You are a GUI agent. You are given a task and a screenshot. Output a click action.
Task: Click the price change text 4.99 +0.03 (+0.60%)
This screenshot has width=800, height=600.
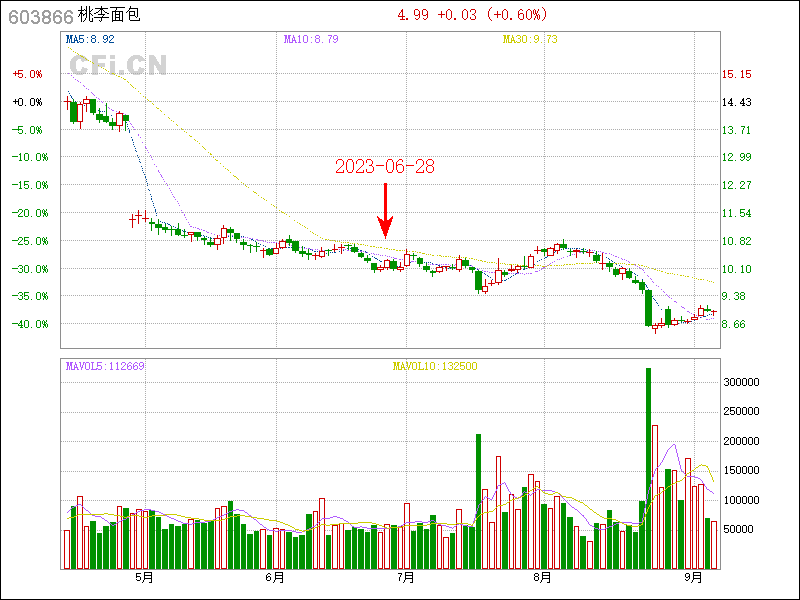tap(472, 14)
